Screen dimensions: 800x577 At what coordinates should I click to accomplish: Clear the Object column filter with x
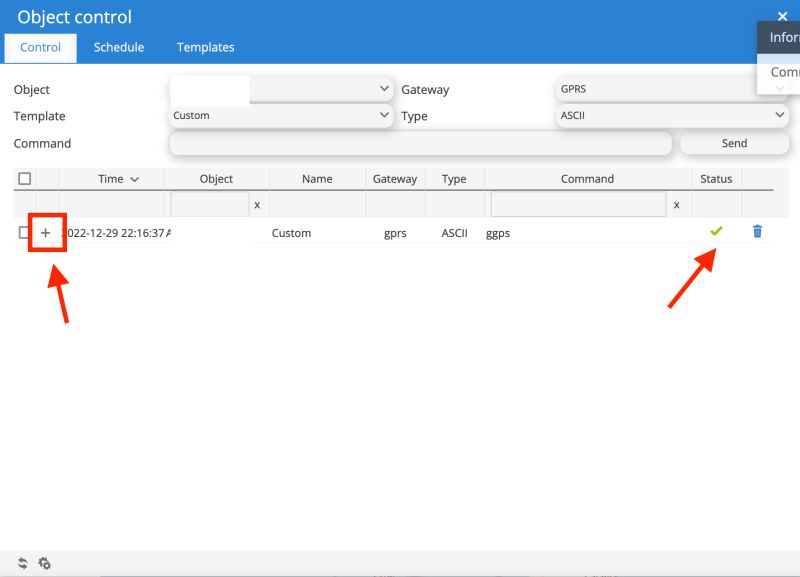(258, 204)
